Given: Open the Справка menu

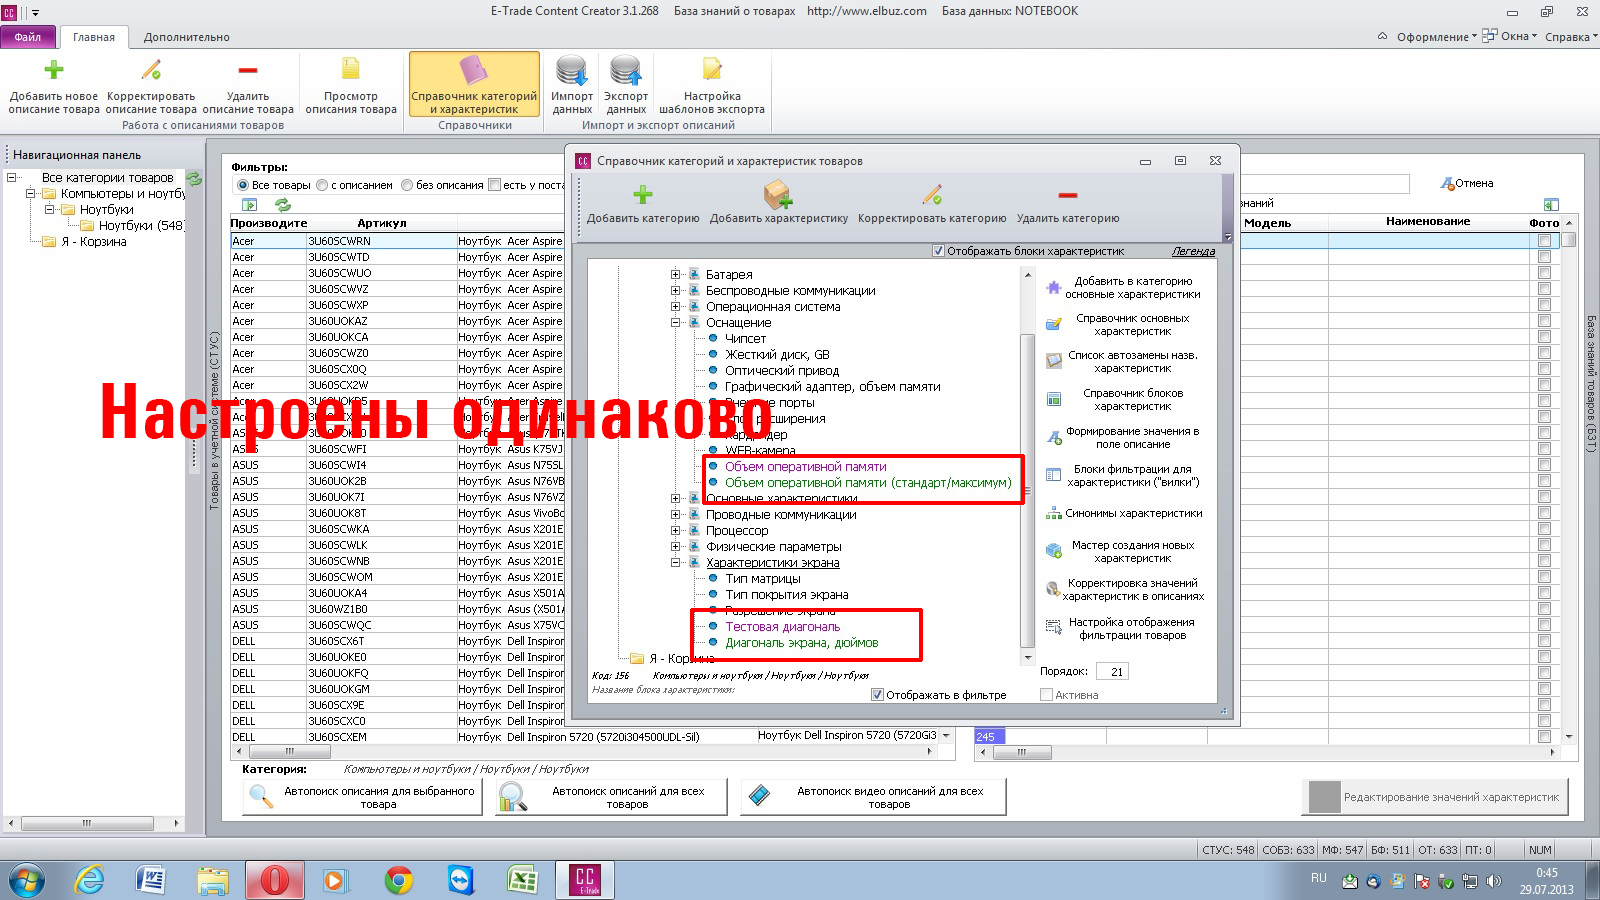Looking at the screenshot, I should (x=1570, y=37).
